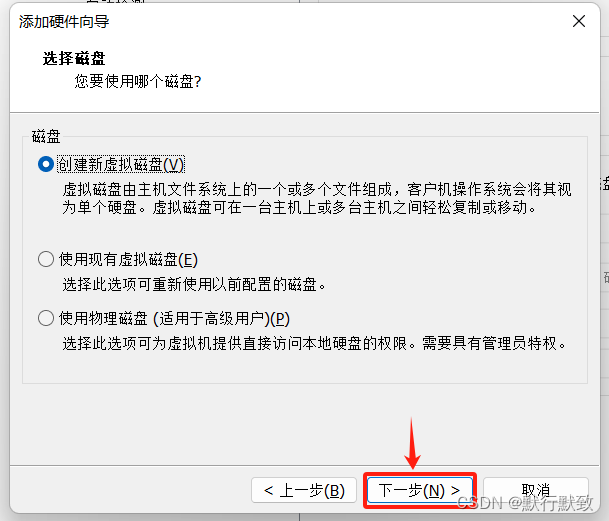Select the 使用物理磁盘 radio button circle
Screen dimensions: 609x521
46,318
